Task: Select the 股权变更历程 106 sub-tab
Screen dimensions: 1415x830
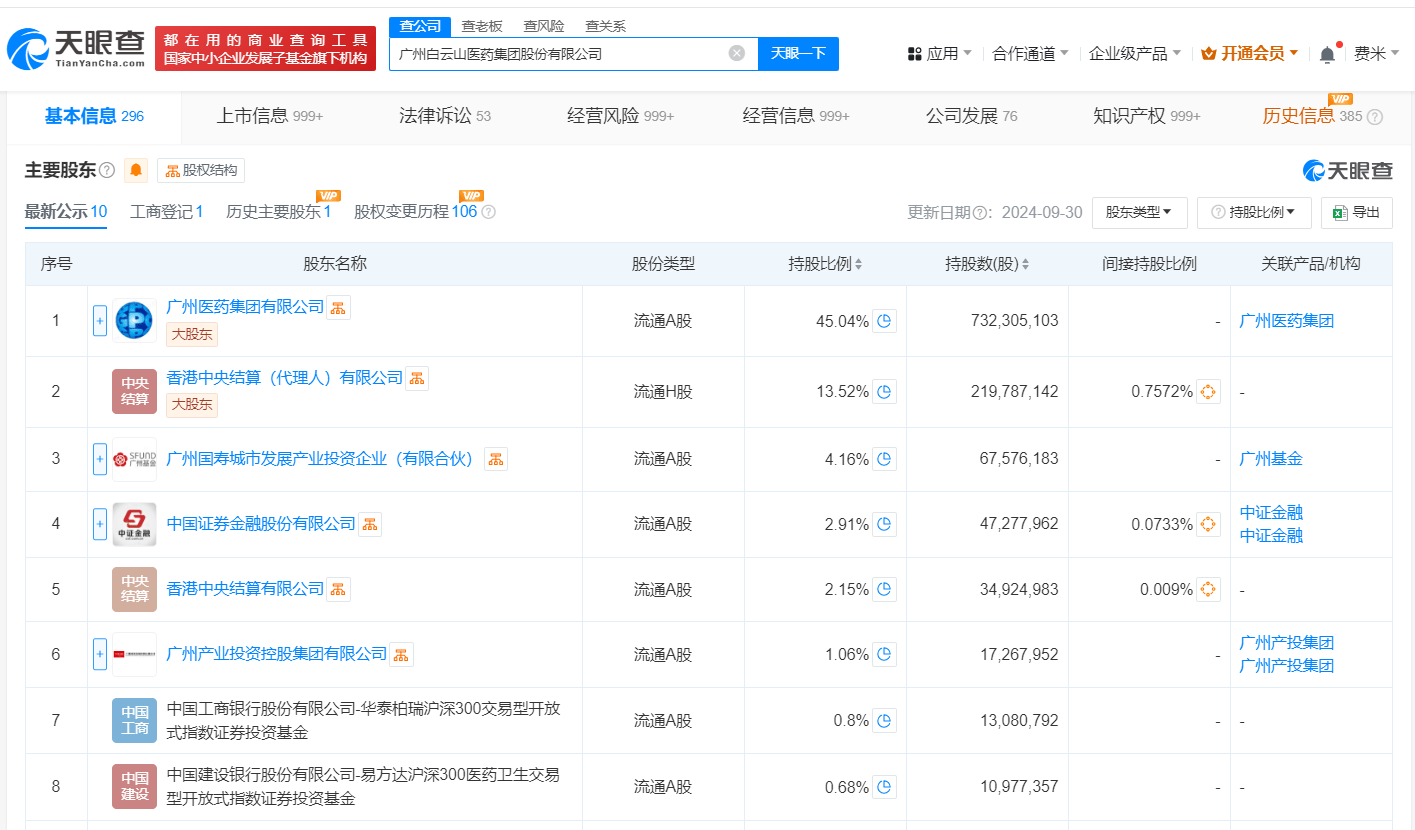Action: (415, 212)
